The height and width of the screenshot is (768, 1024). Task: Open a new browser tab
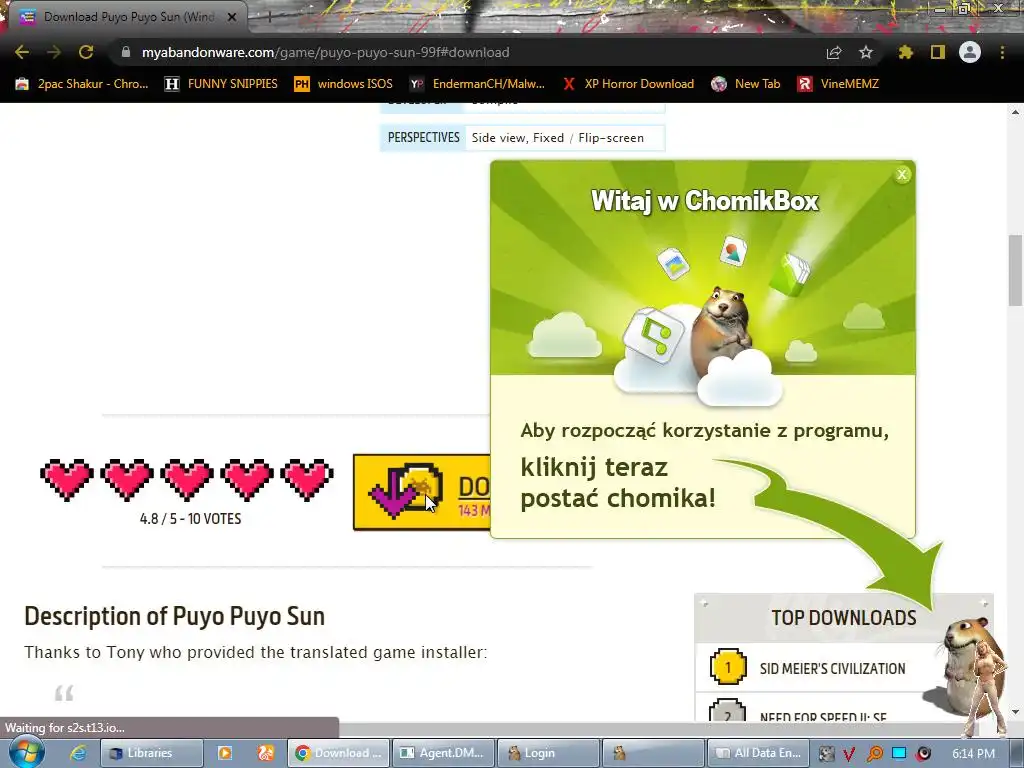pos(269,17)
